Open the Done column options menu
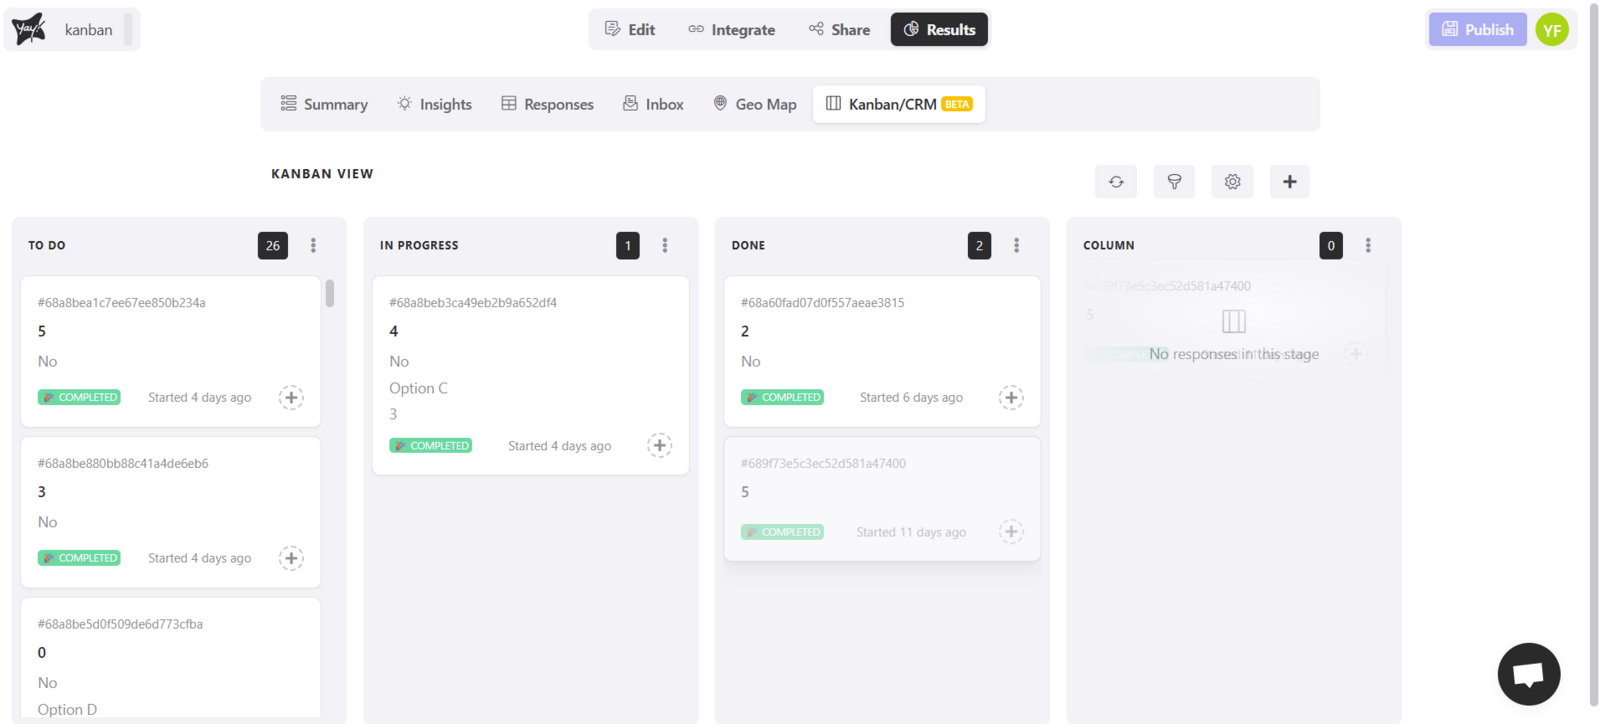The width and height of the screenshot is (1600, 724). click(1017, 246)
